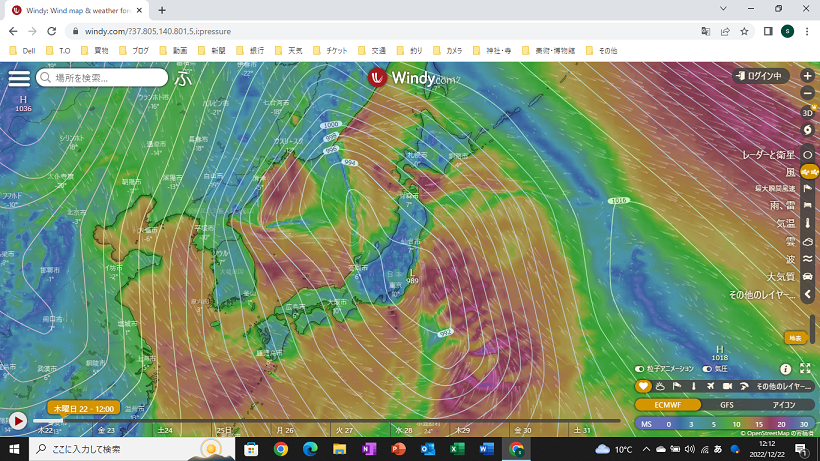Open PowerPoint from the taskbar
Viewport: 820px width, 461px height.
(398, 449)
